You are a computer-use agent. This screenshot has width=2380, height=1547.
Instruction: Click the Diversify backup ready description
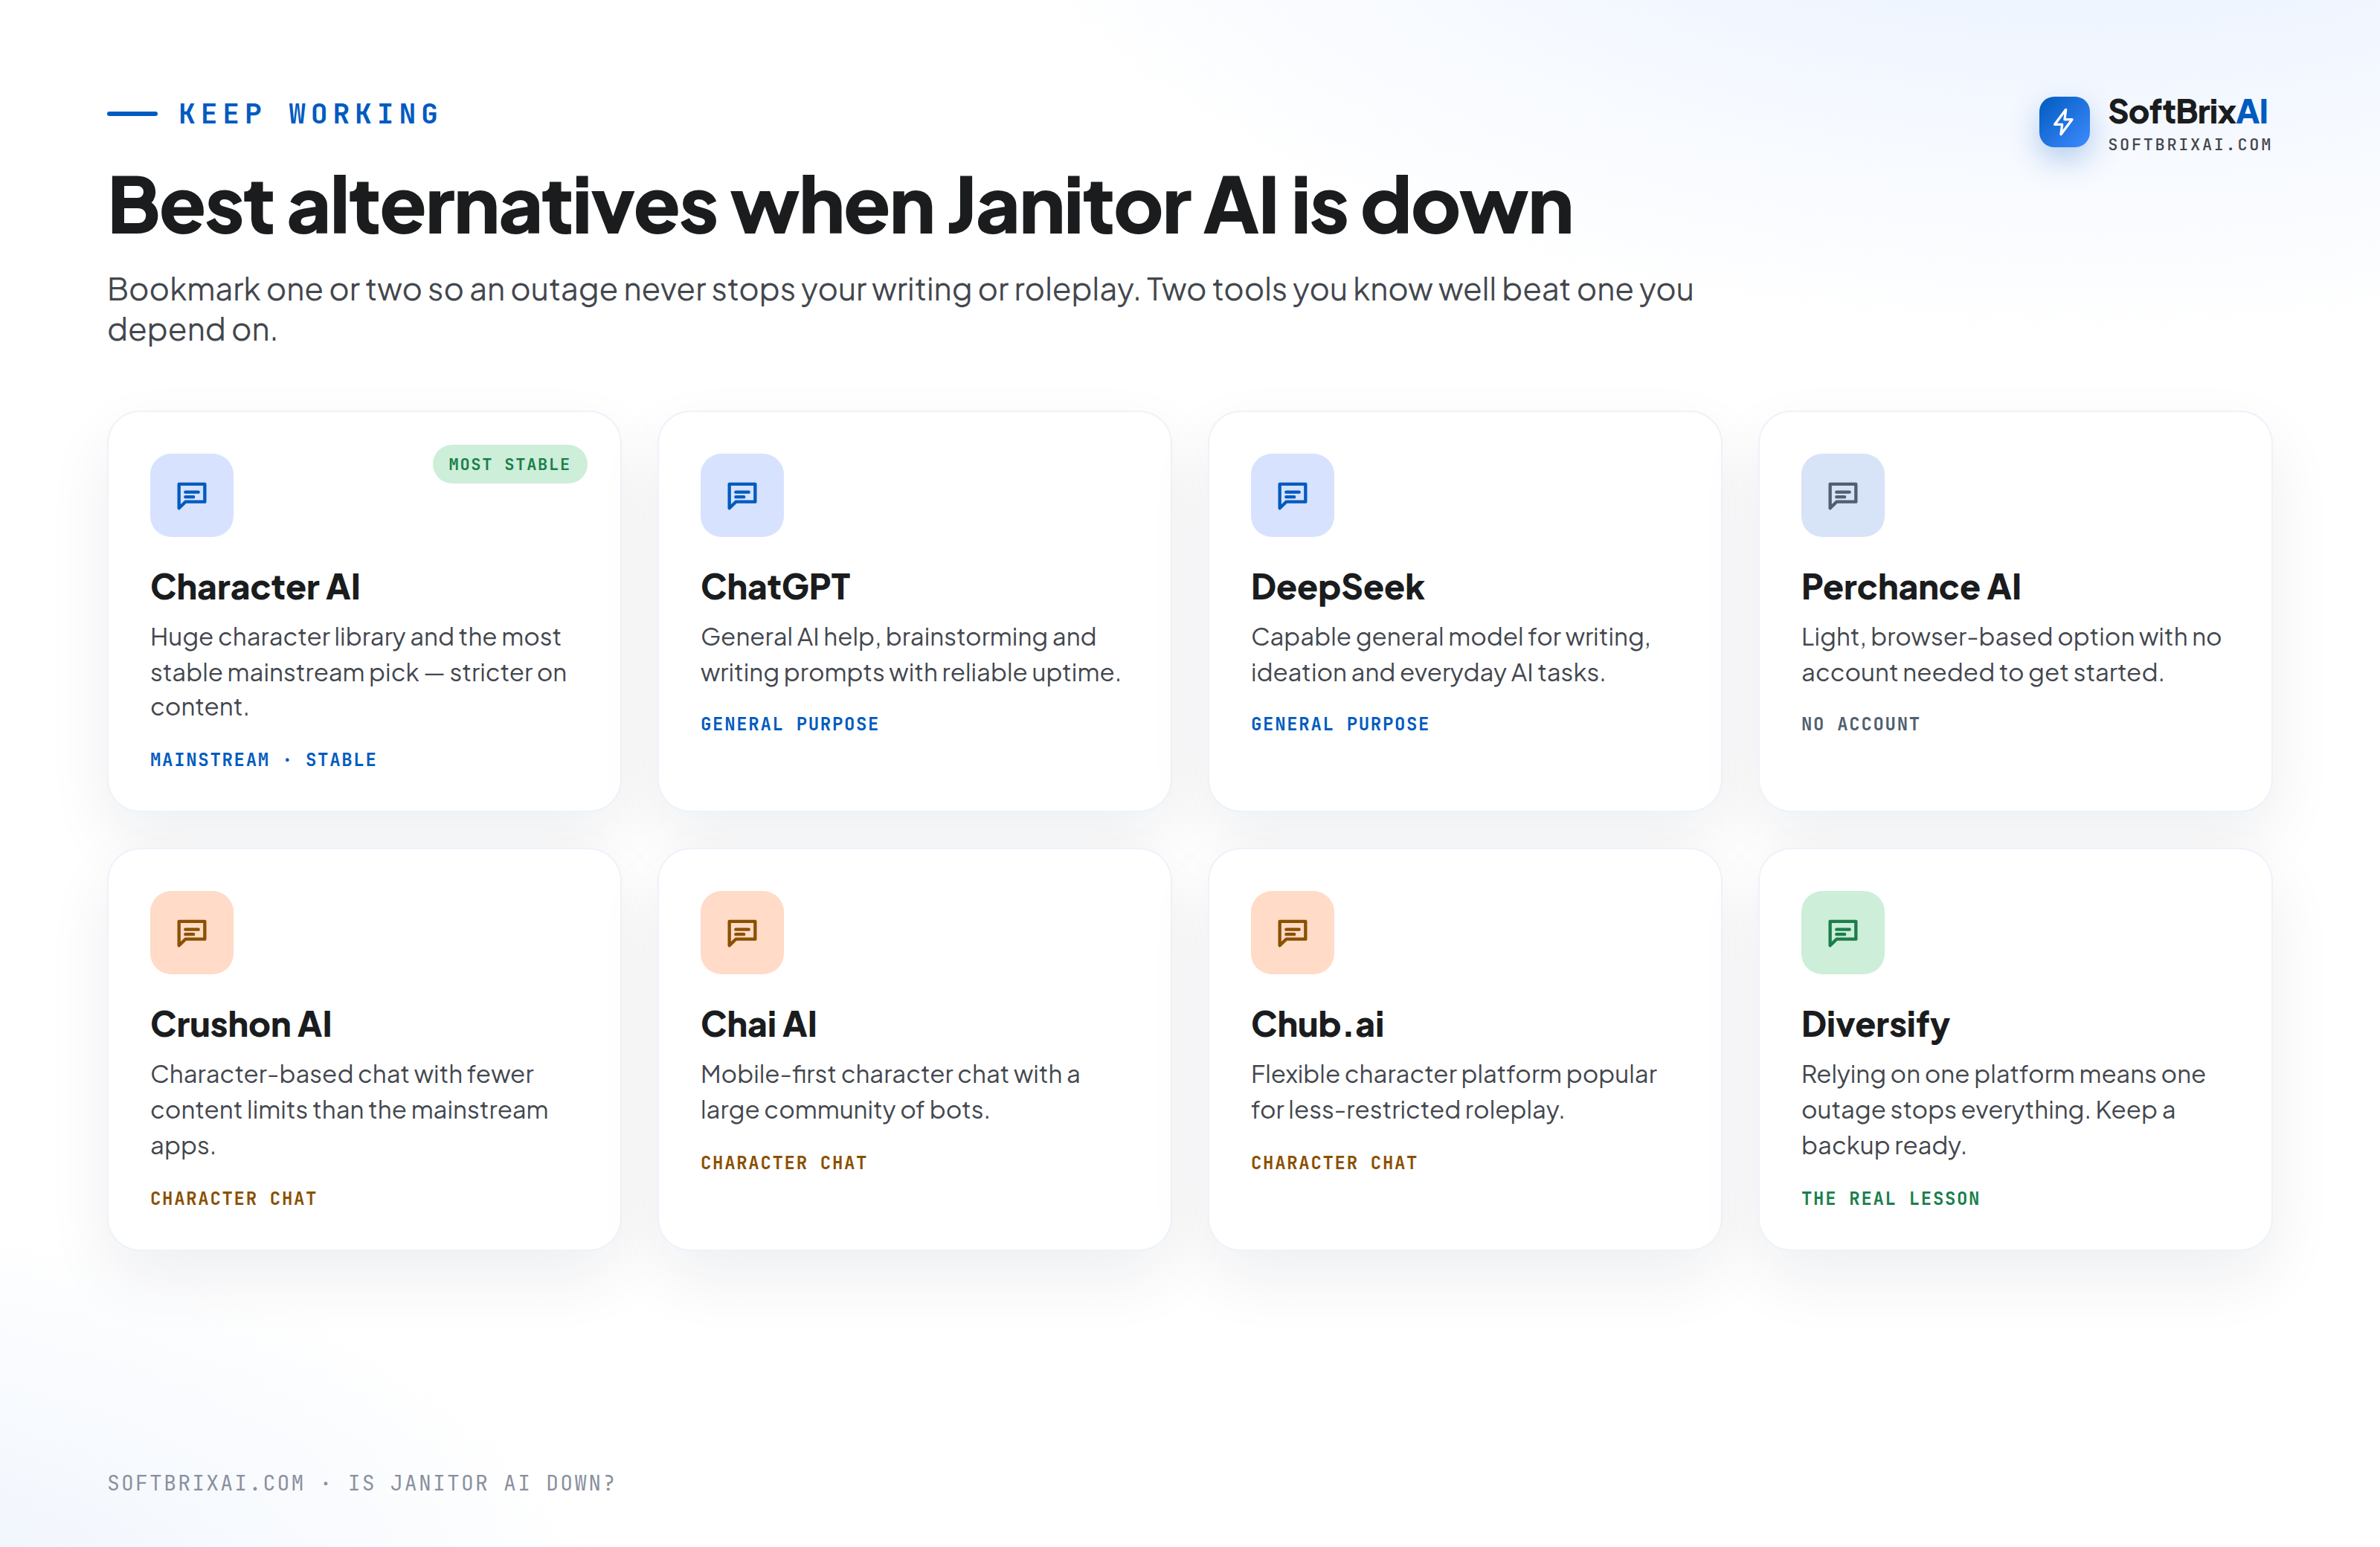(2003, 1110)
